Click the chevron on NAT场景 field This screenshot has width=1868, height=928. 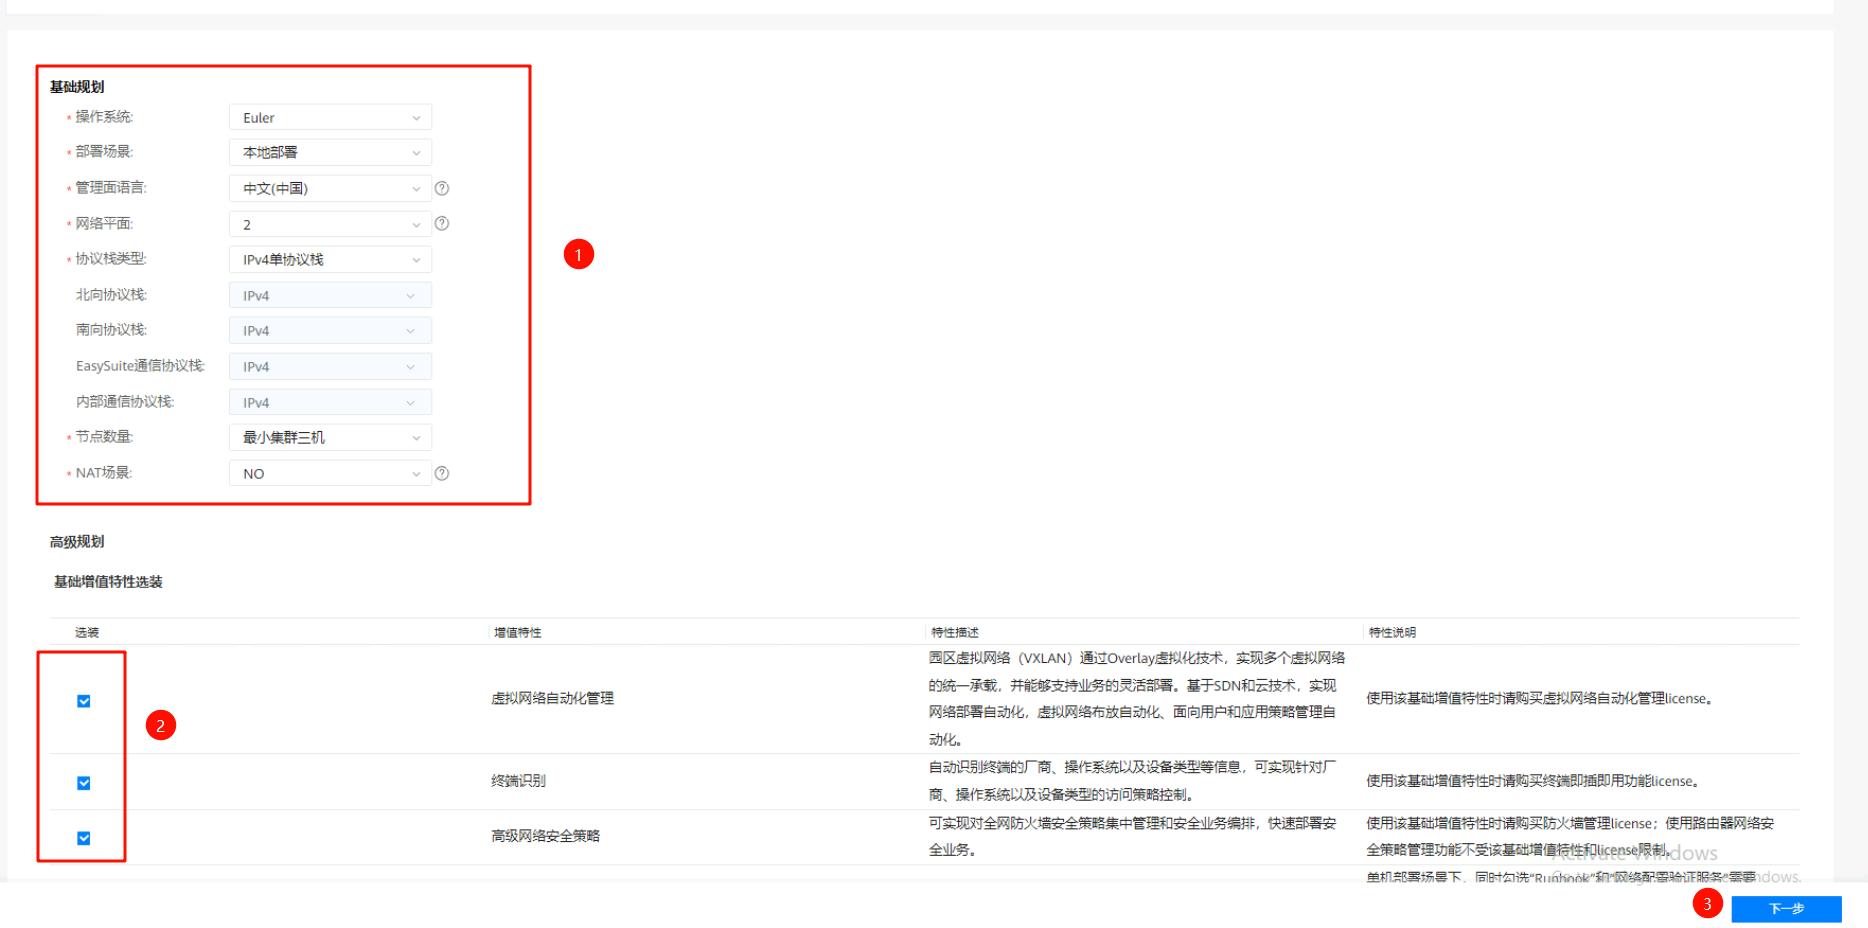point(415,472)
